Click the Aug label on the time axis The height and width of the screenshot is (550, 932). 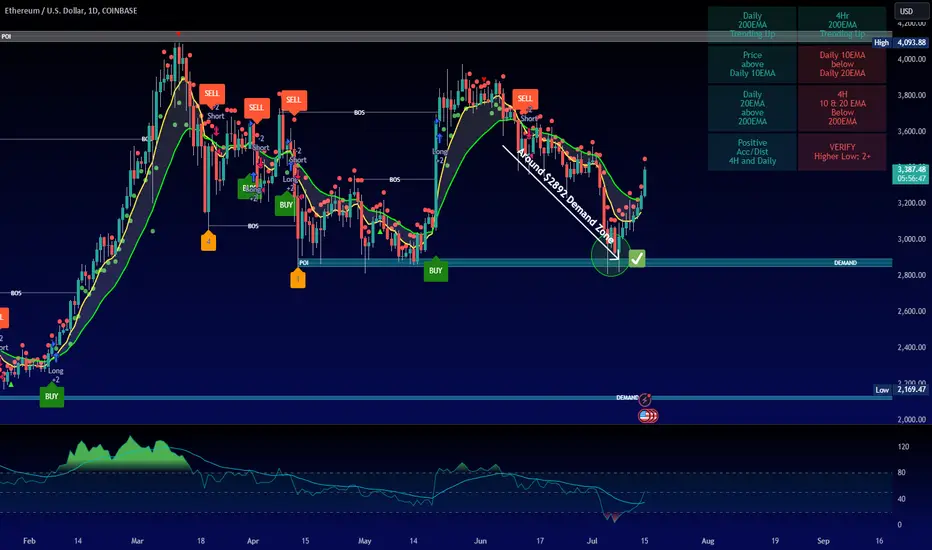(707, 540)
